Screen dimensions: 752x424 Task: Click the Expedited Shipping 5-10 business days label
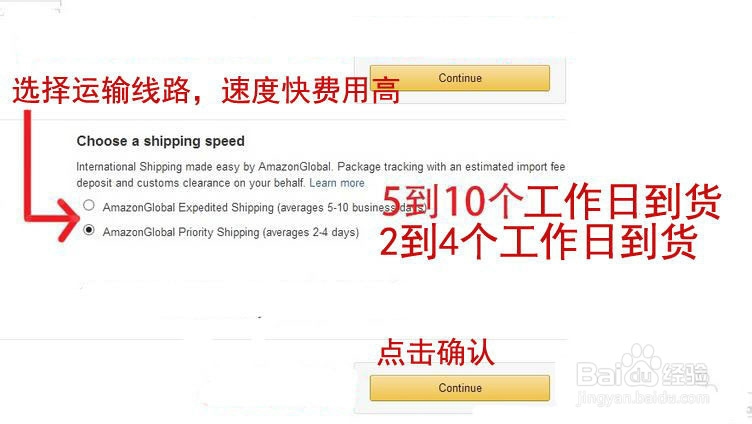pos(264,207)
